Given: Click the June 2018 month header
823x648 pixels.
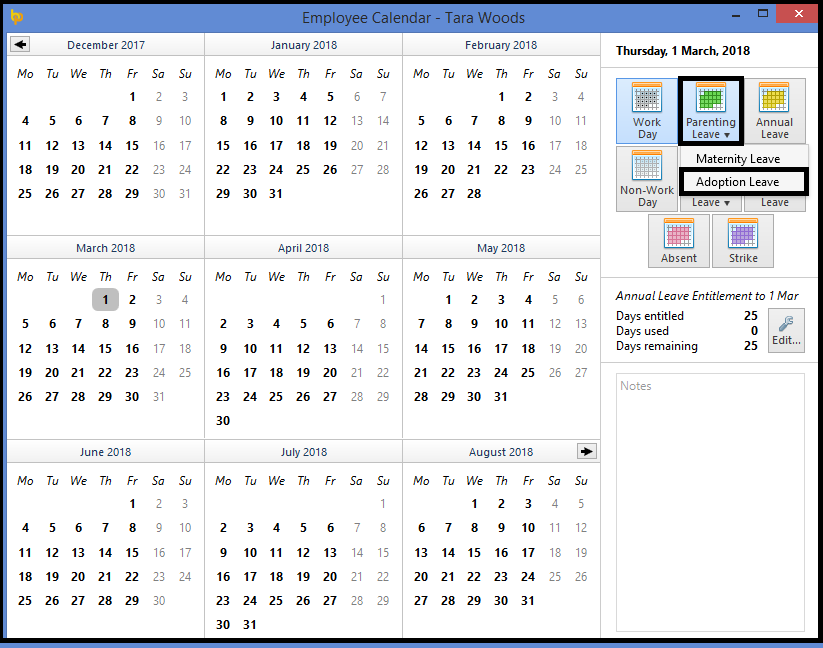Looking at the screenshot, I should [105, 452].
